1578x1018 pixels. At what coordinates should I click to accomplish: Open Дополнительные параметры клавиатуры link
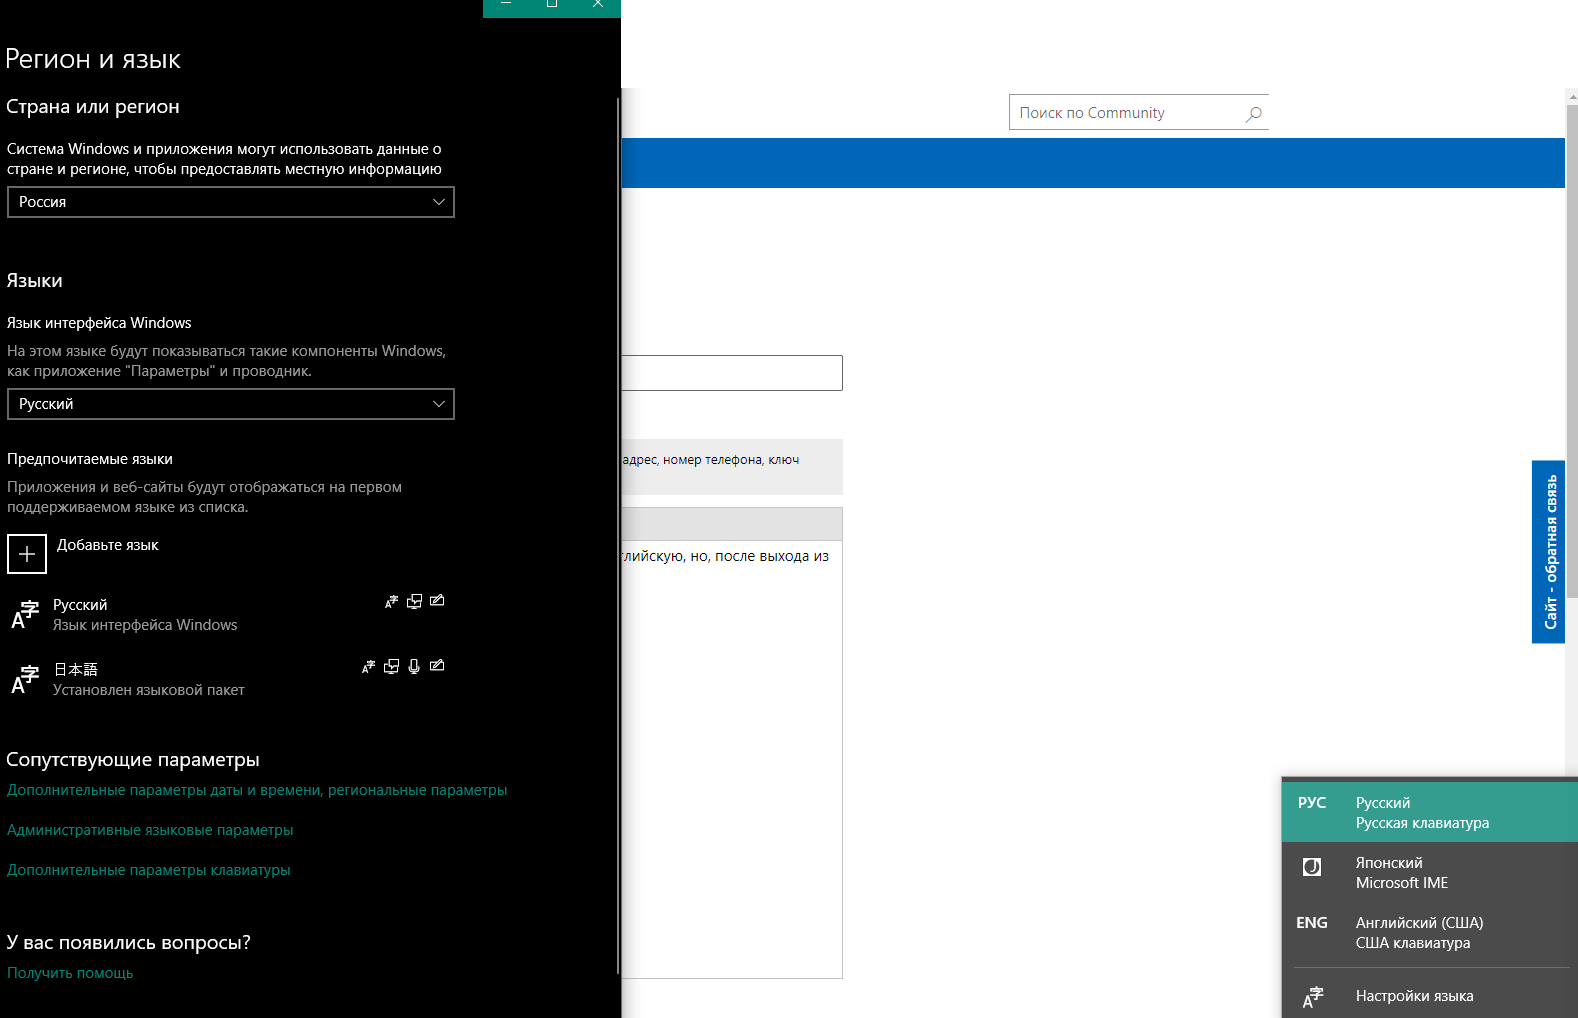pyautogui.click(x=149, y=870)
